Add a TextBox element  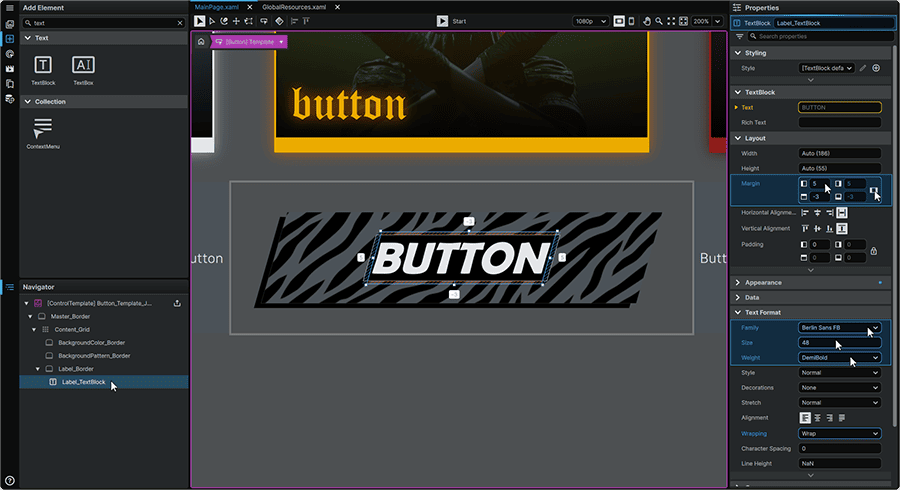pos(83,70)
